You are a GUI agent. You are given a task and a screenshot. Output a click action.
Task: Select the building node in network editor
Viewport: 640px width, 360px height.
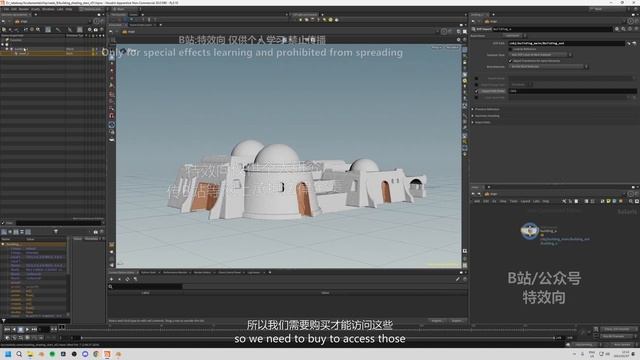(x=530, y=231)
